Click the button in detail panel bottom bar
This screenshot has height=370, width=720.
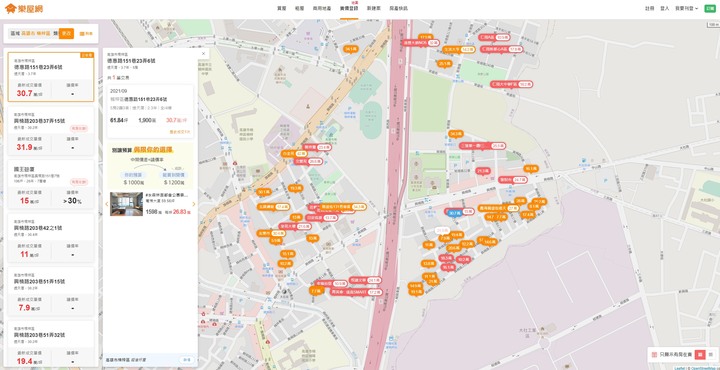(186, 359)
